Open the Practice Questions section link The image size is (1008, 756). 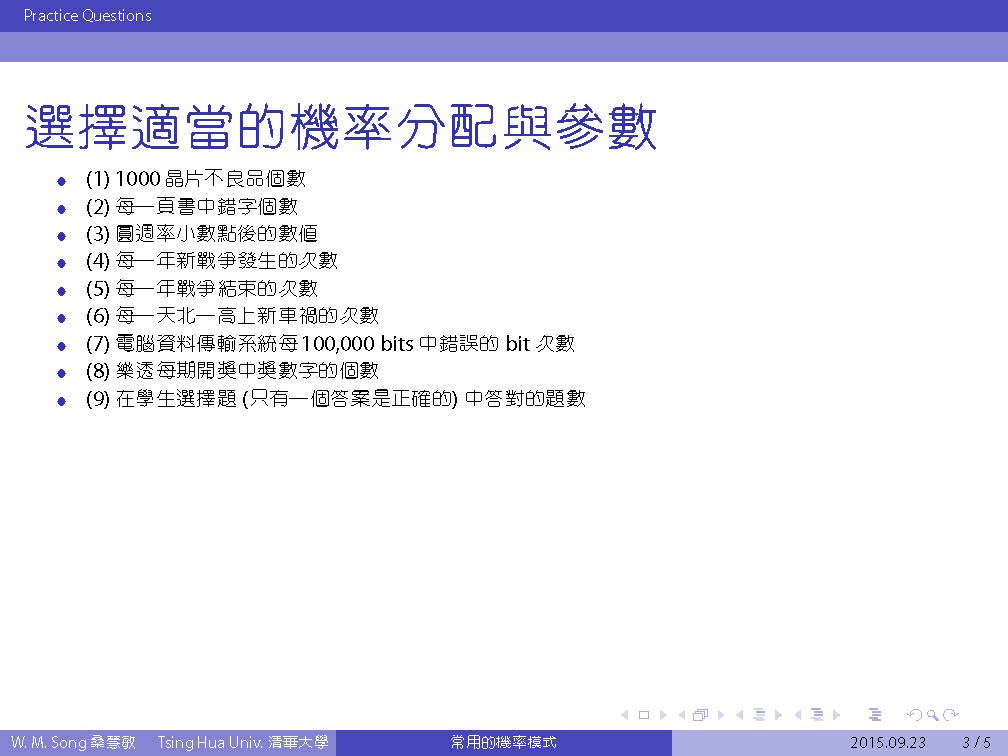click(x=87, y=16)
